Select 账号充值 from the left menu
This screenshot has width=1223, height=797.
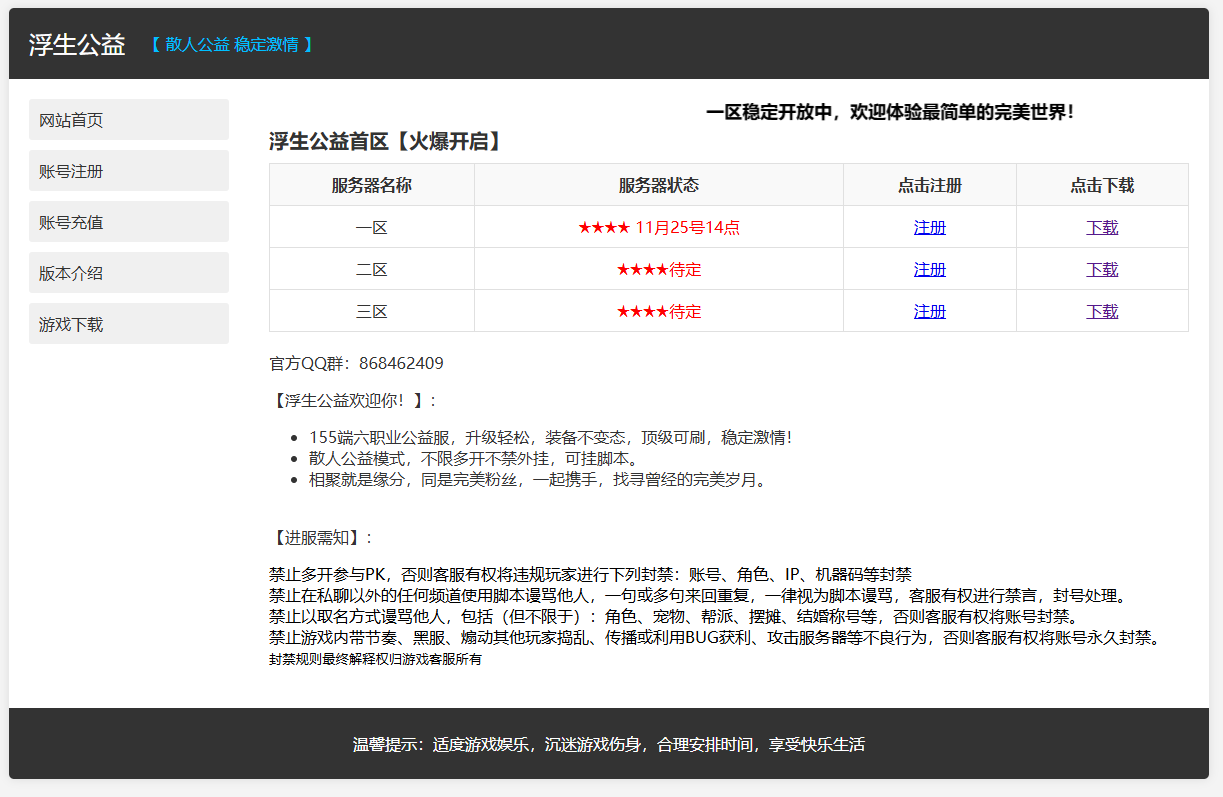pos(128,222)
